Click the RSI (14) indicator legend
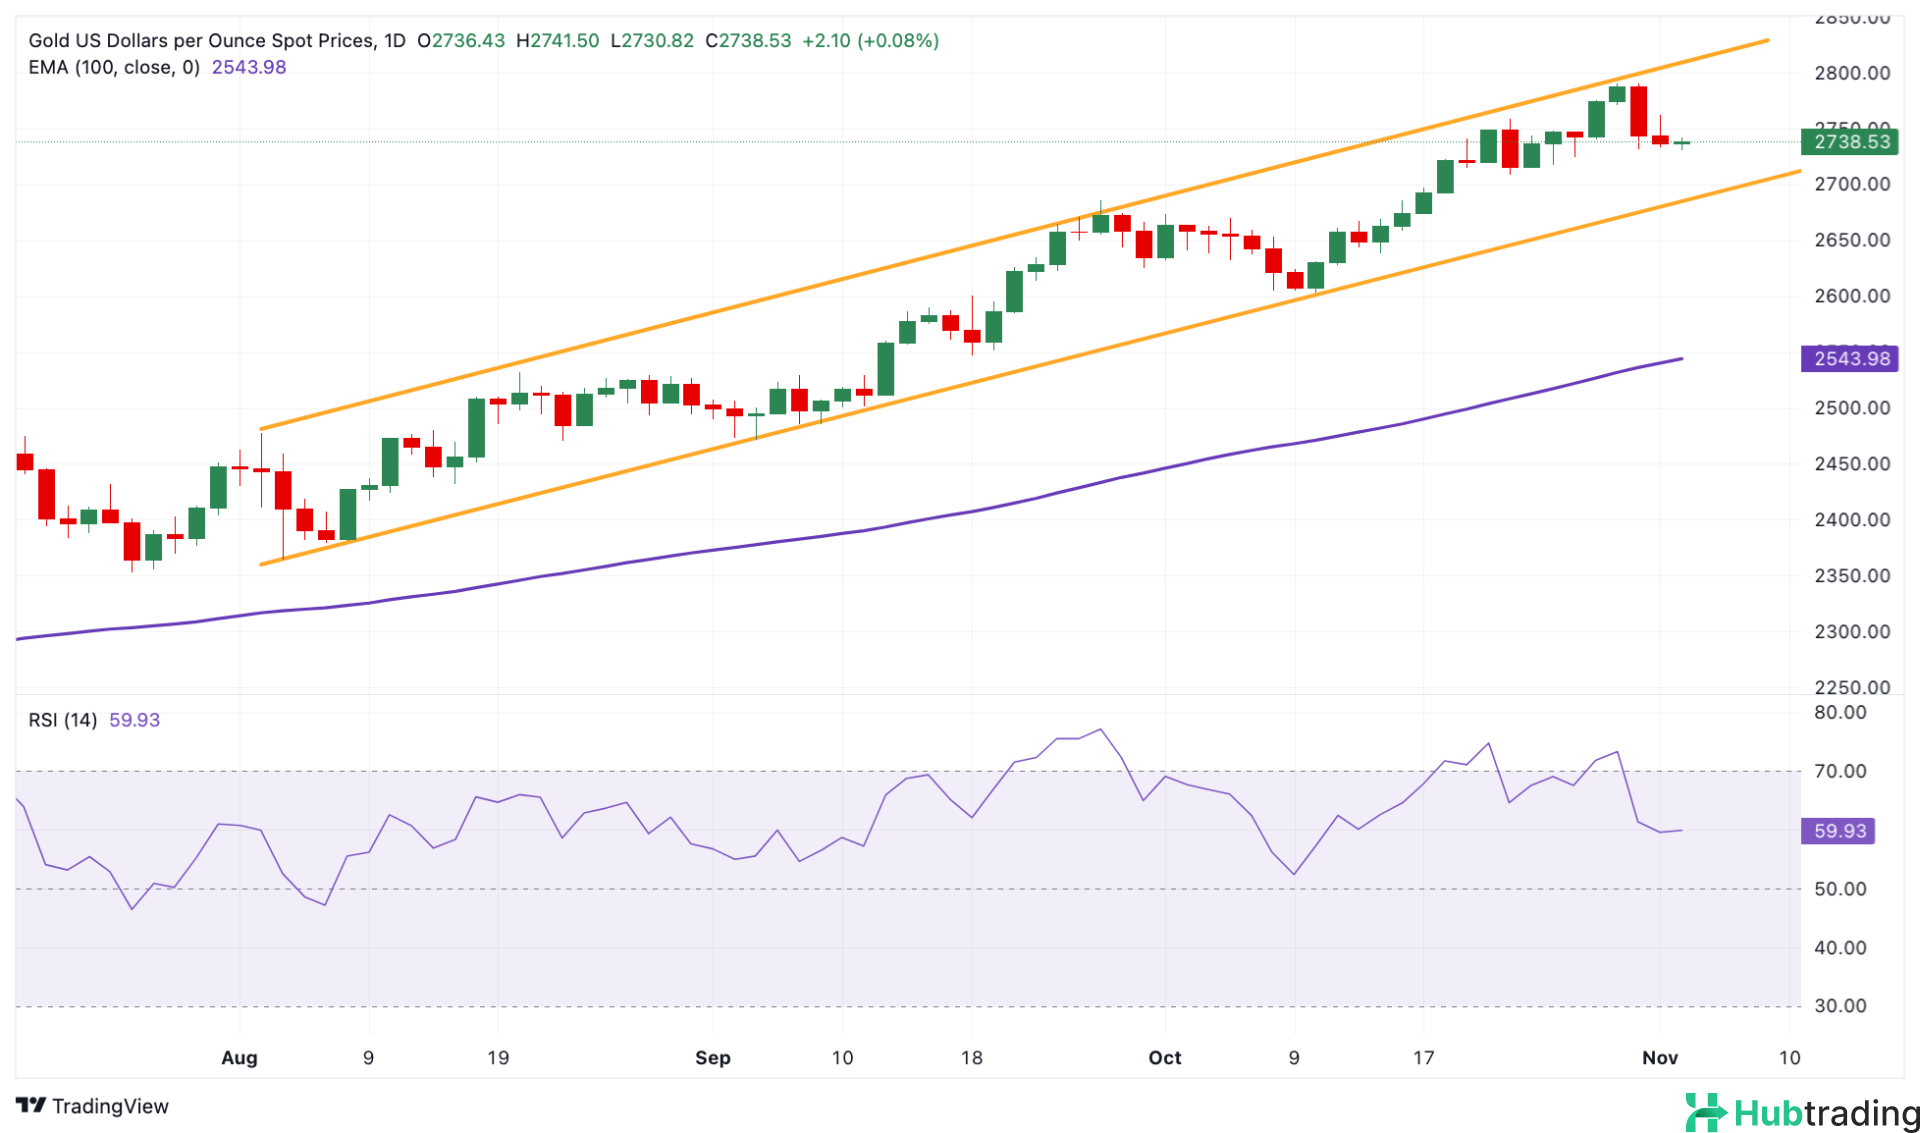Viewport: 1920px width, 1133px height. (62, 720)
